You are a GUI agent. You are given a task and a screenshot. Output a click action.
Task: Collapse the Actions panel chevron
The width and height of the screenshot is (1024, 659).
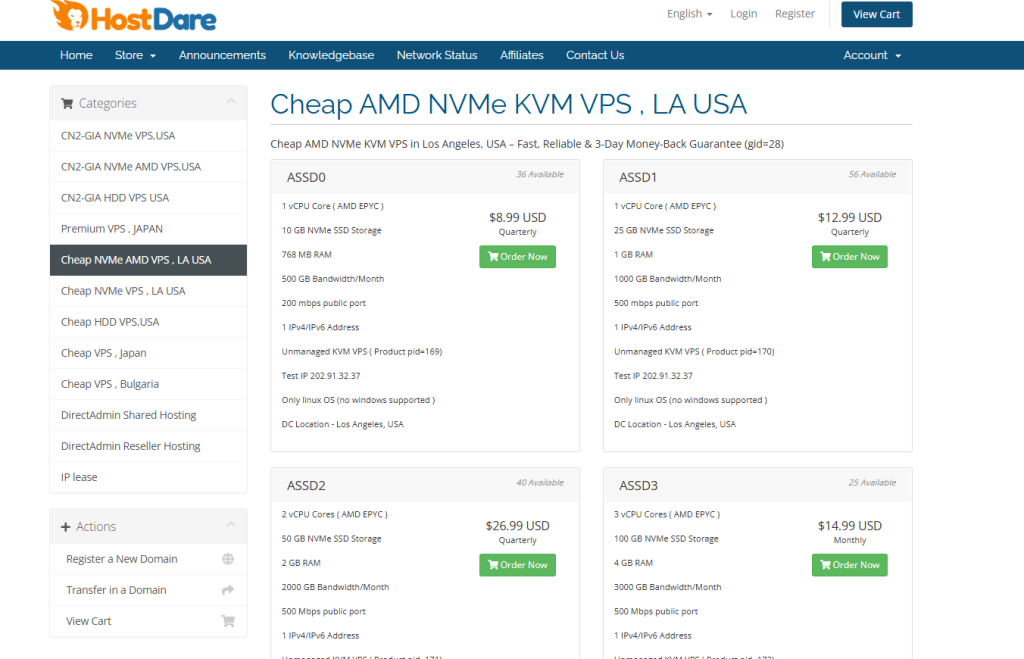coord(231,524)
